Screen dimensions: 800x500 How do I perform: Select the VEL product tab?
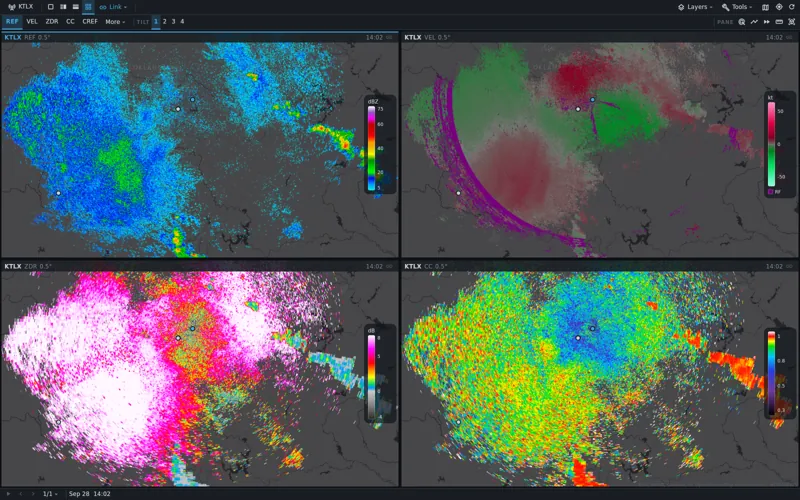click(32, 22)
